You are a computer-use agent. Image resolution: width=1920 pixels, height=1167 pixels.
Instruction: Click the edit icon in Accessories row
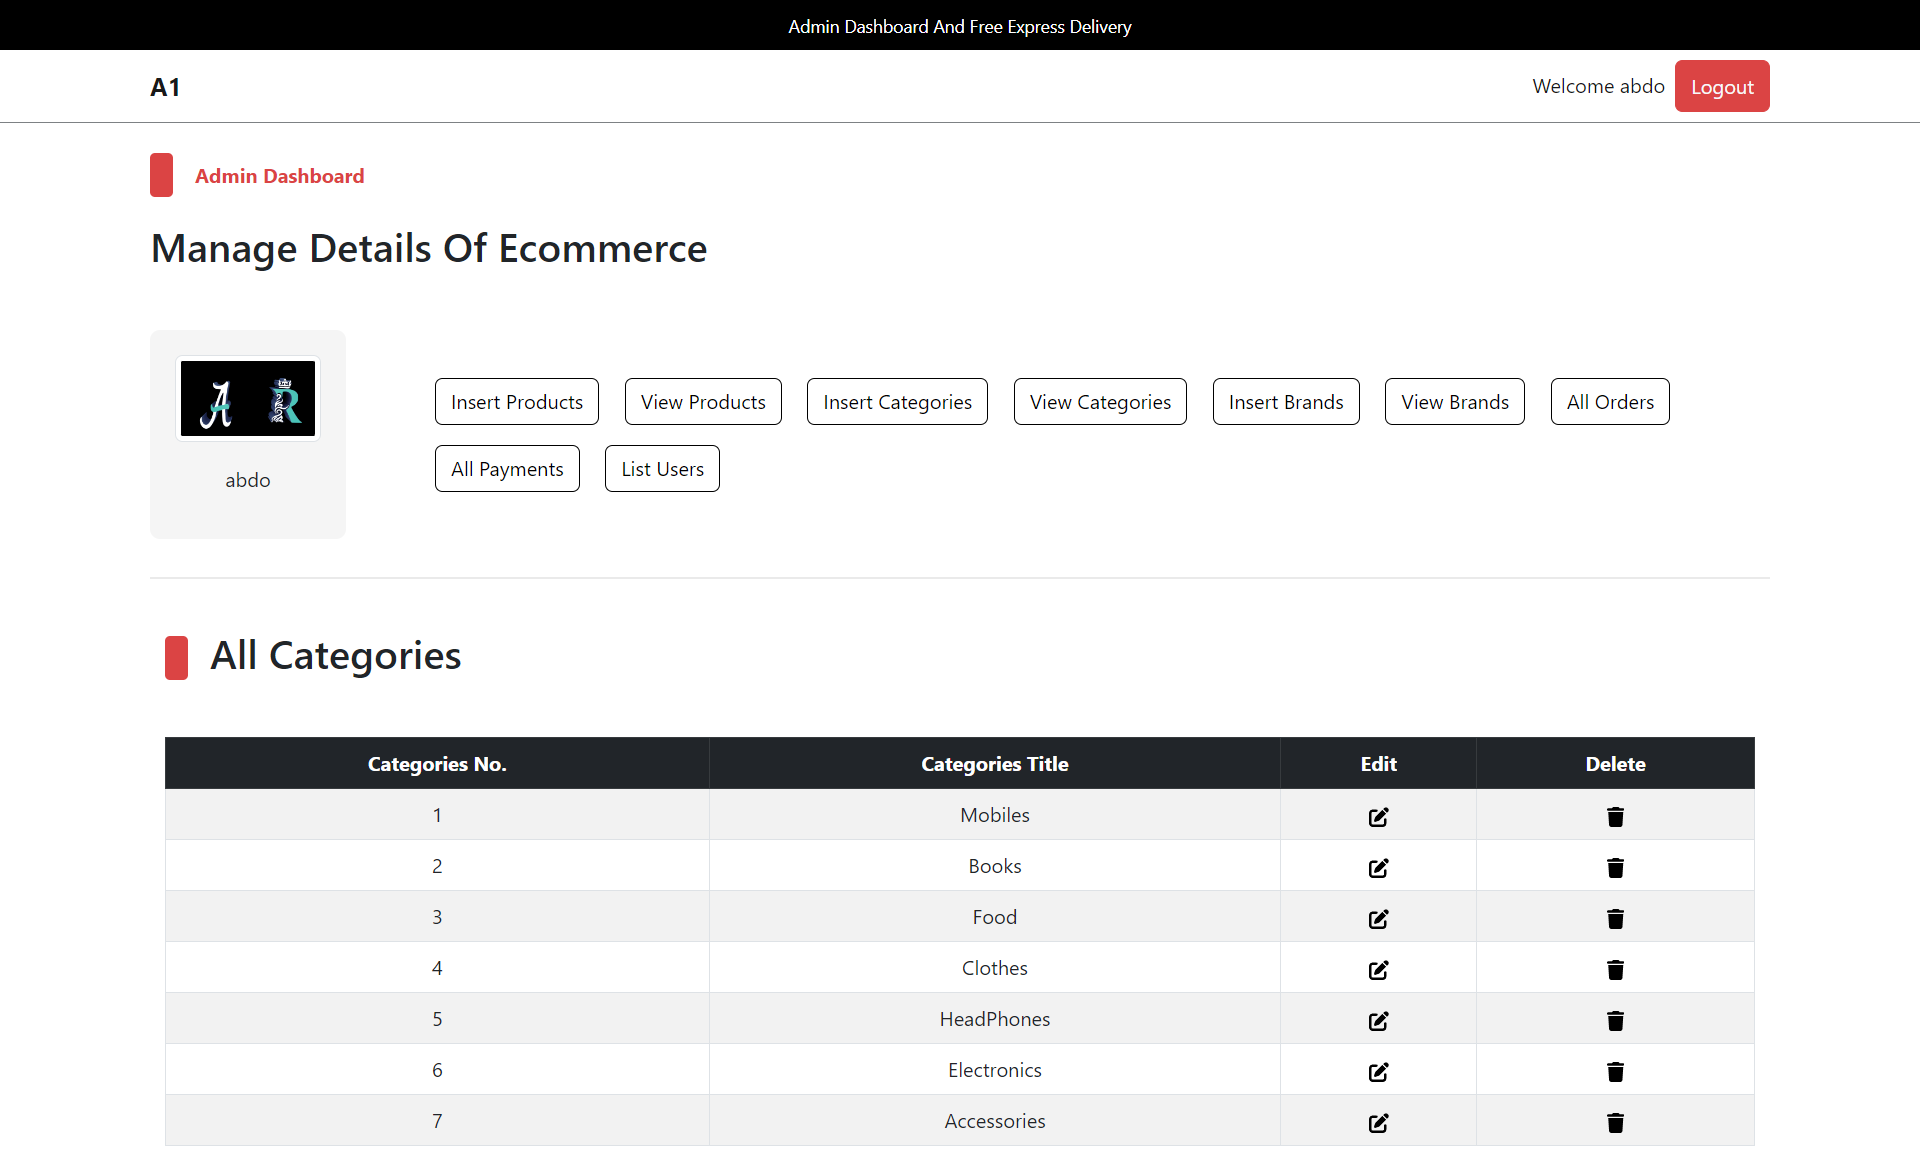(1378, 1123)
